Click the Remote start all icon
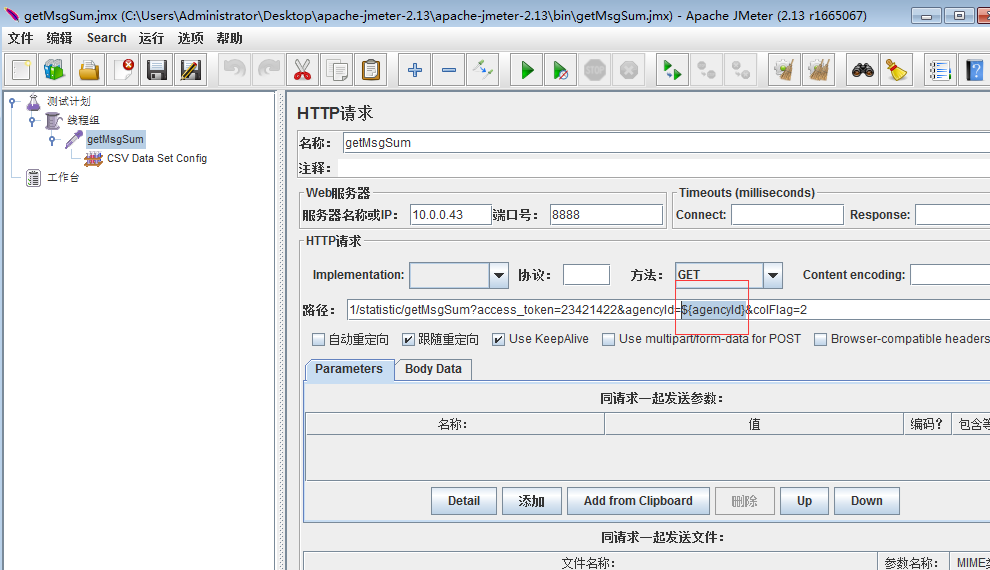Screen dimensions: 990x570 [672, 69]
